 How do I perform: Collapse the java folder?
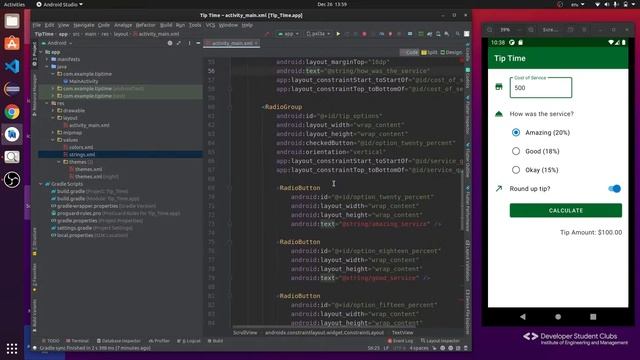pyautogui.click(x=47, y=67)
